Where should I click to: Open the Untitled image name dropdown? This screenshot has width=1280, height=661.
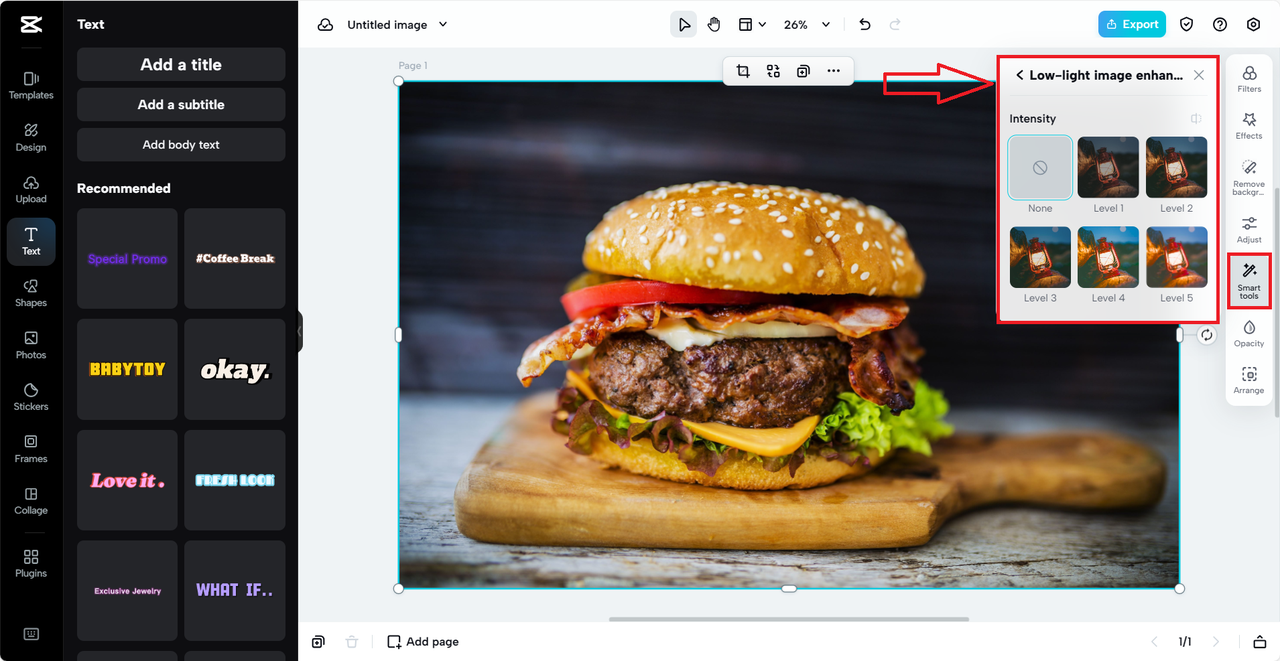[x=397, y=25]
